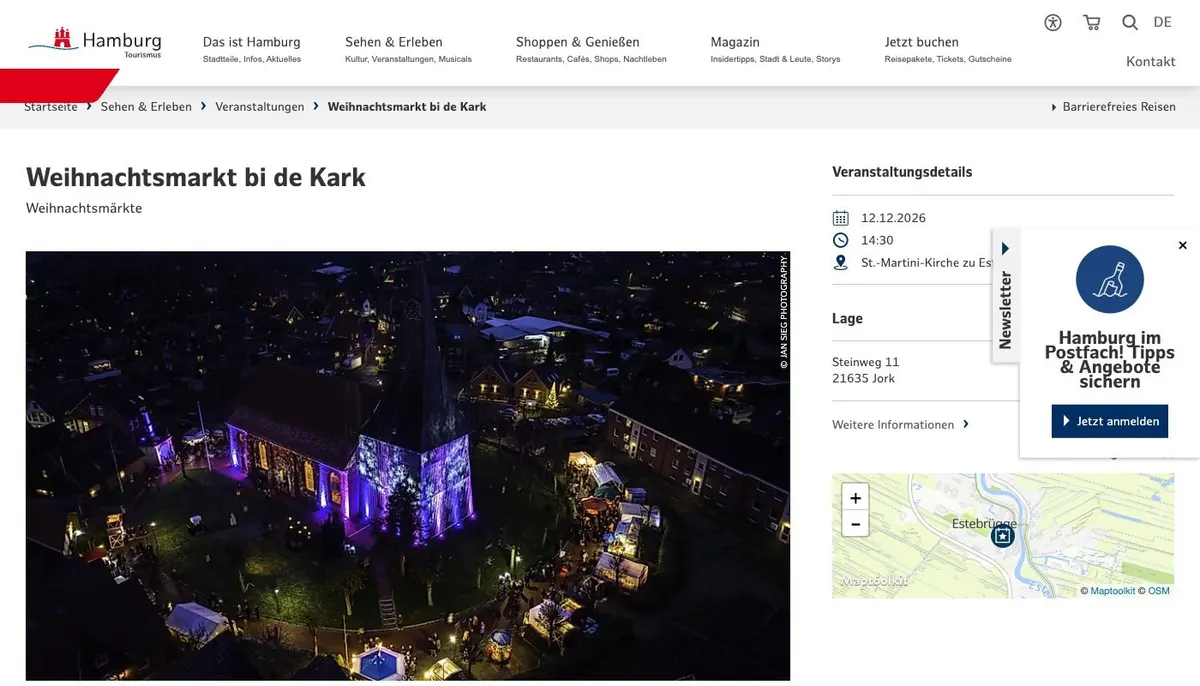This screenshot has width=1200, height=686.
Task: Go to Veranstaltungen breadcrumb
Action: (260, 106)
